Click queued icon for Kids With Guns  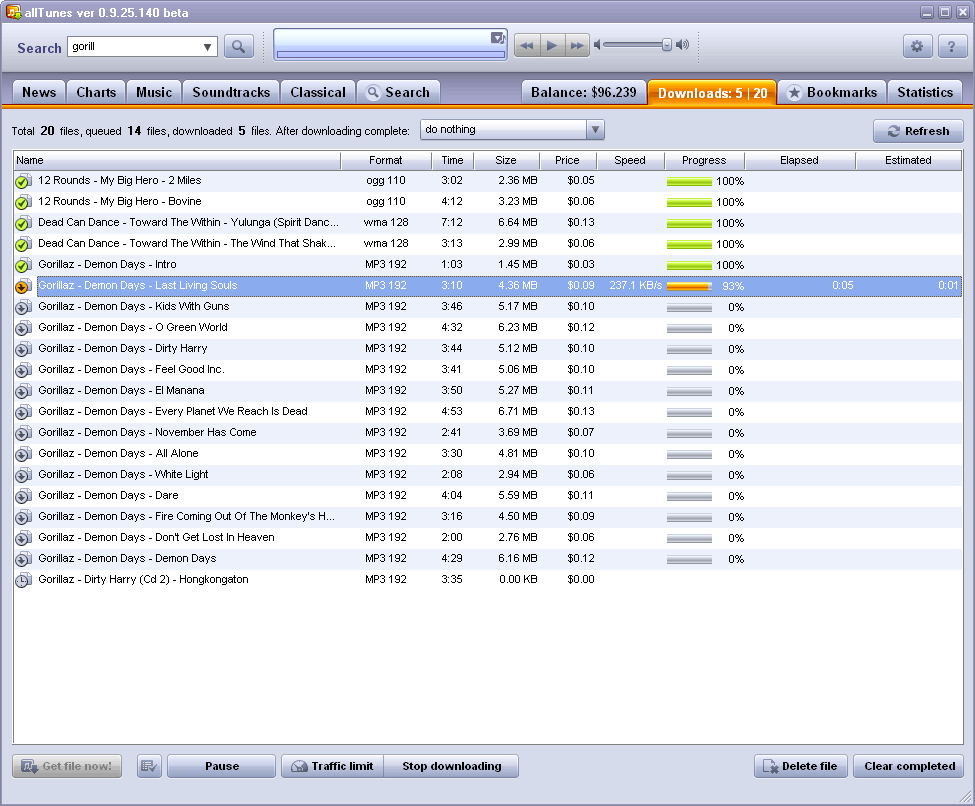(x=23, y=307)
